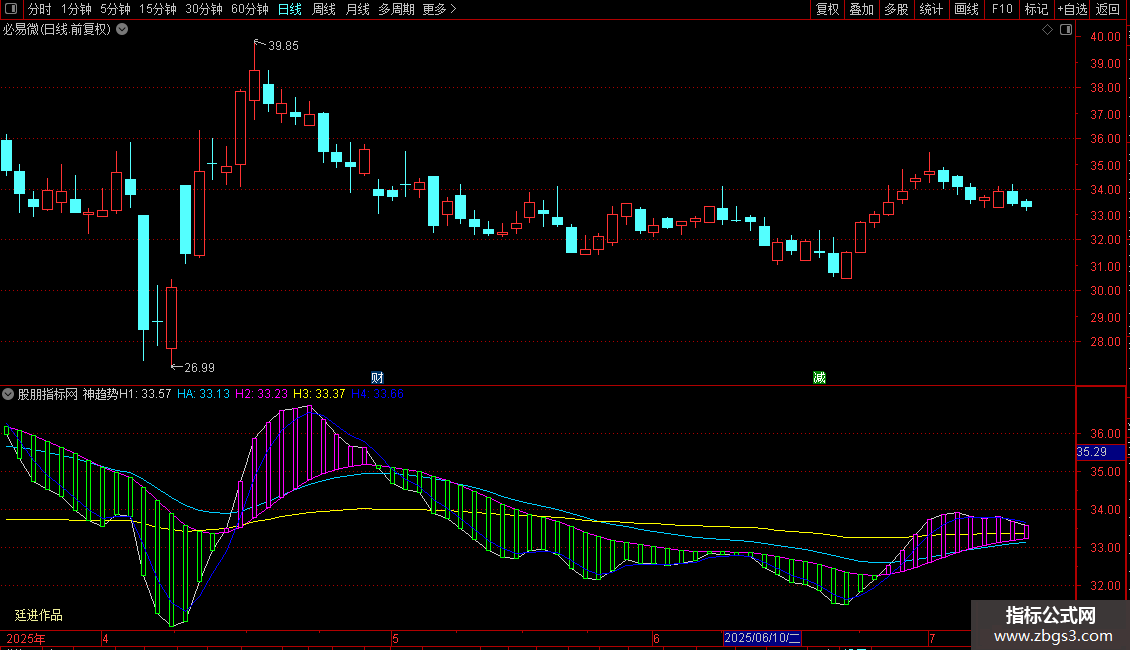Open F10 company info

1002,9
